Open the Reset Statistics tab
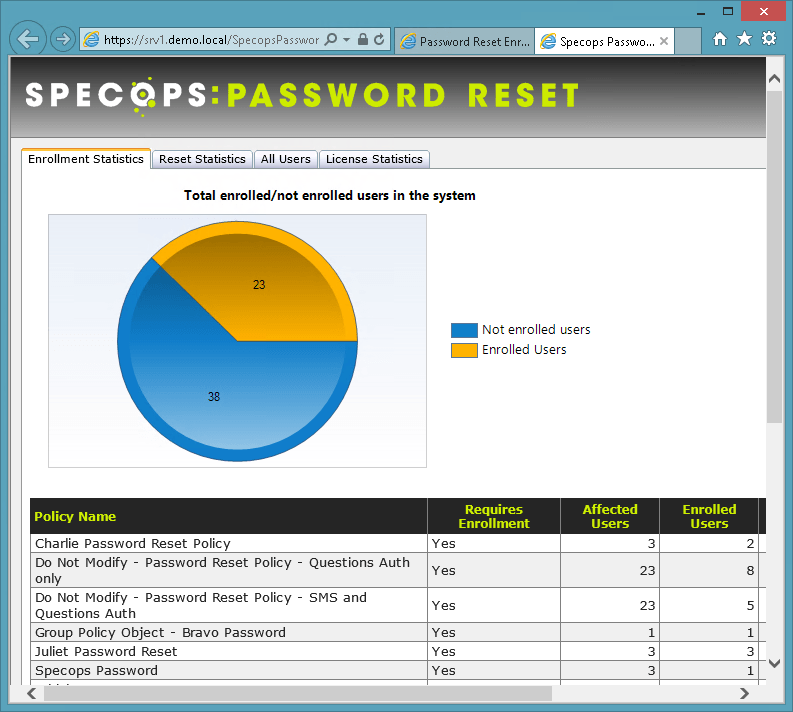793x712 pixels. (x=202, y=159)
